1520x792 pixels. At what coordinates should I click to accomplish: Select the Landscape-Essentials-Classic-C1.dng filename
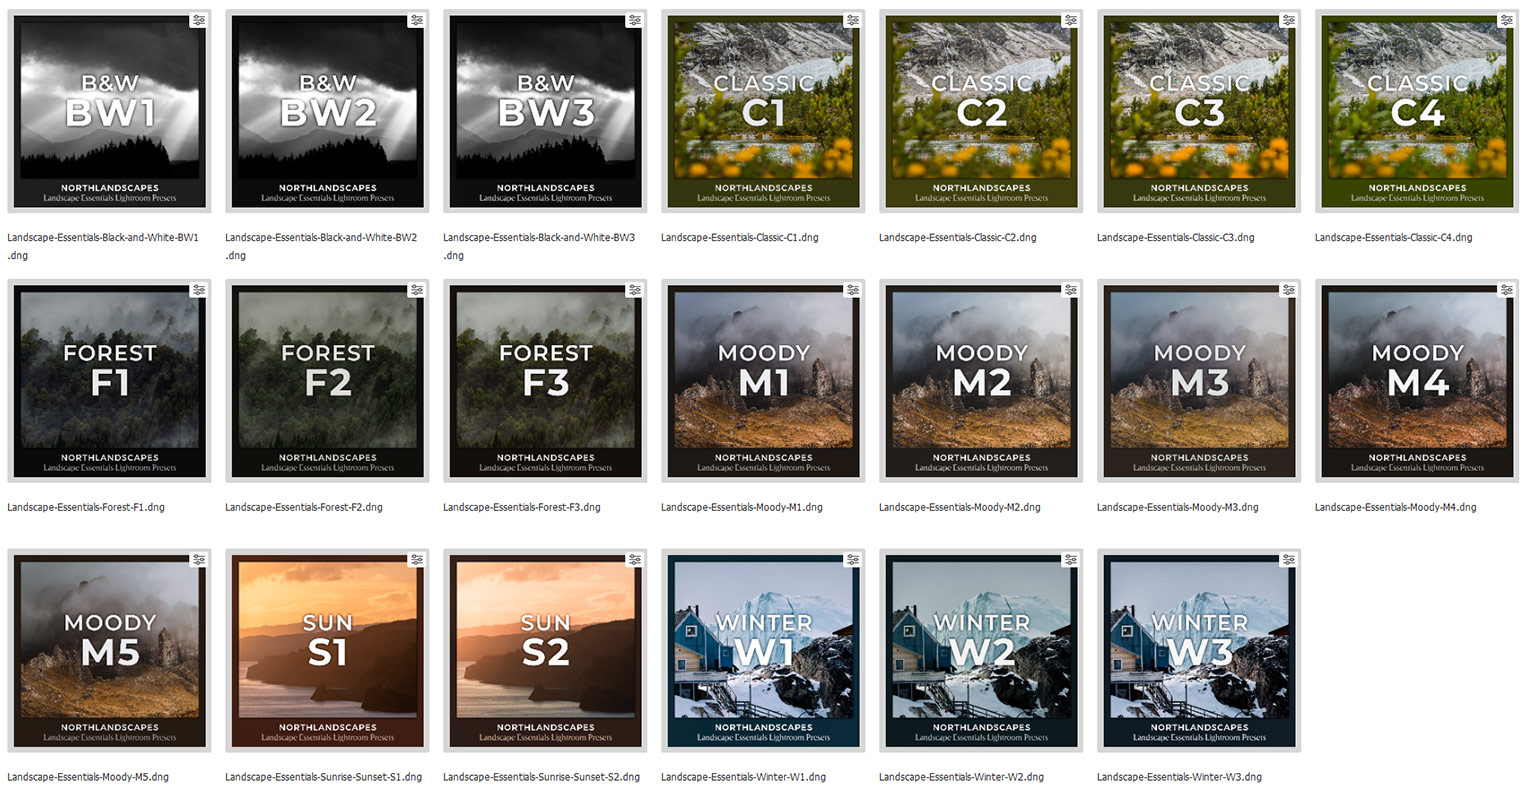[738, 237]
